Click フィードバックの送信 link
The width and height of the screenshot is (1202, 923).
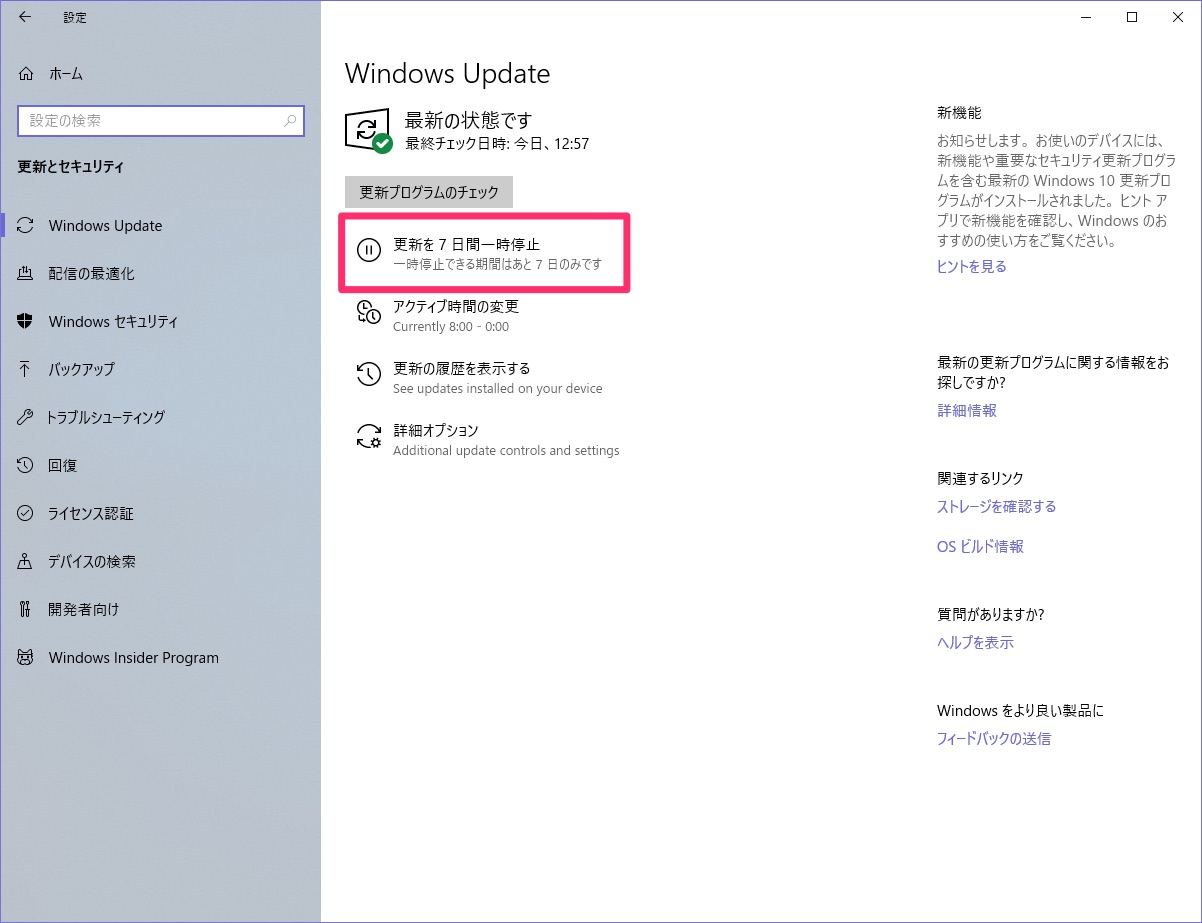coord(993,739)
